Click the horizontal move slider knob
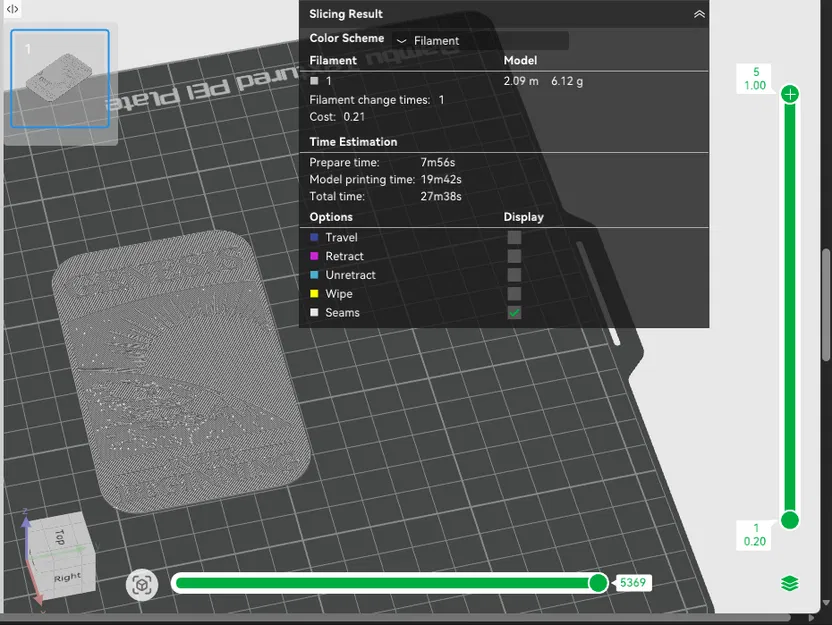 (x=598, y=583)
